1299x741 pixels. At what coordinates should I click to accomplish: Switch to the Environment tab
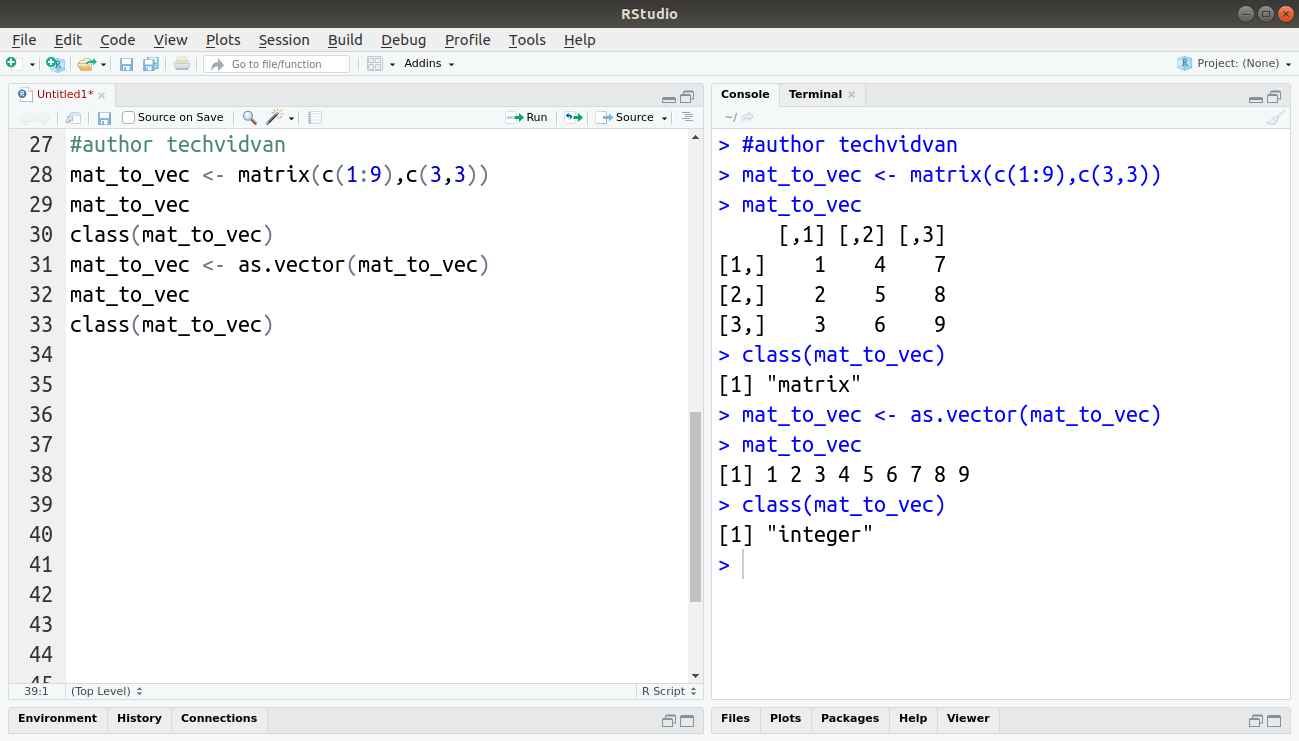coord(57,718)
